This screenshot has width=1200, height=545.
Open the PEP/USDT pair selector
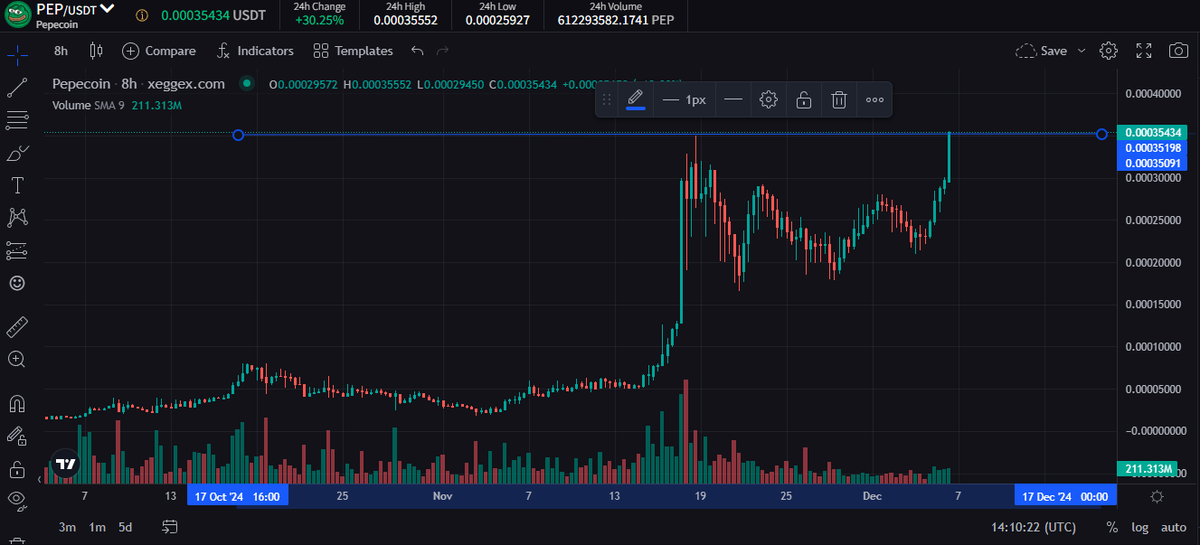click(x=75, y=8)
